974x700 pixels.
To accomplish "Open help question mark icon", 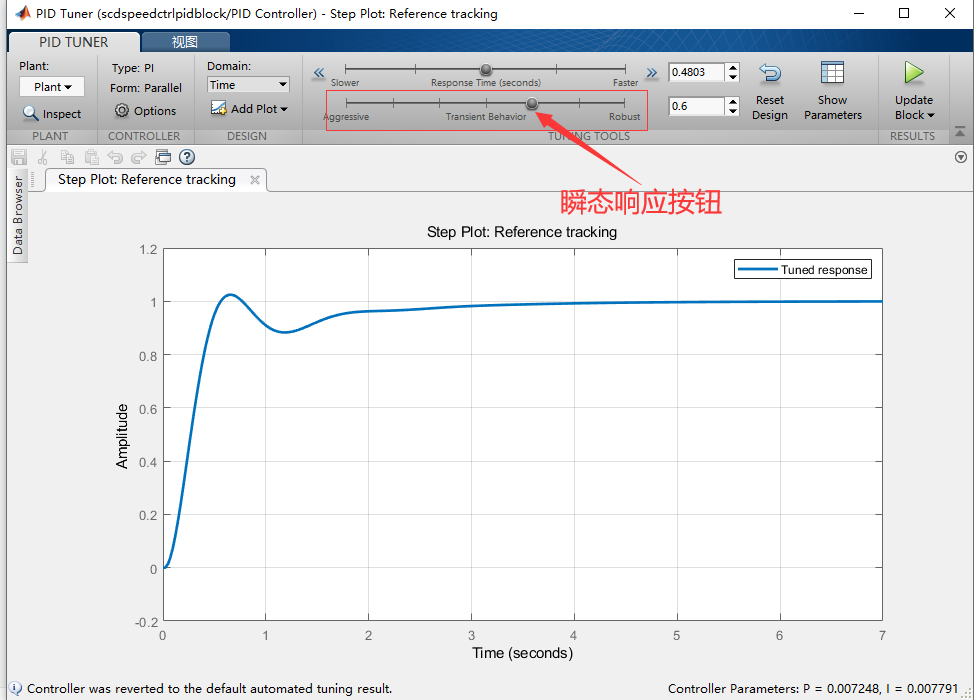I will [187, 157].
